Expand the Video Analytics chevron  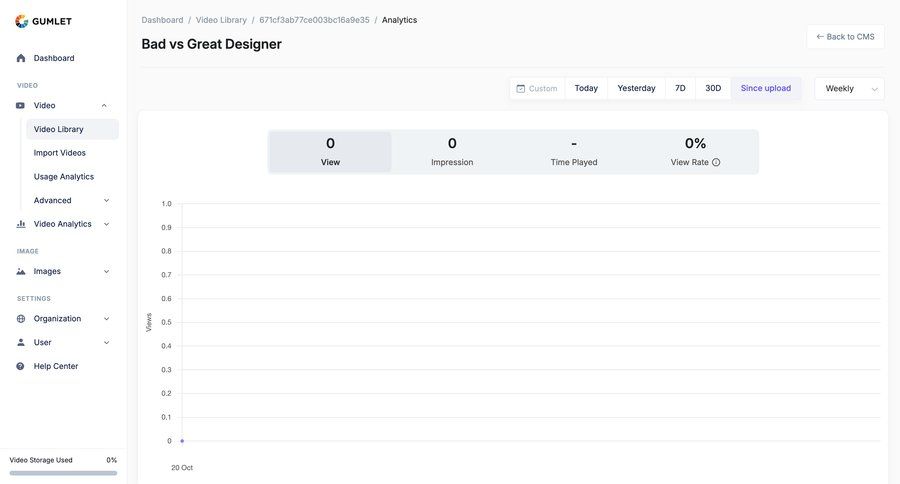tap(106, 224)
